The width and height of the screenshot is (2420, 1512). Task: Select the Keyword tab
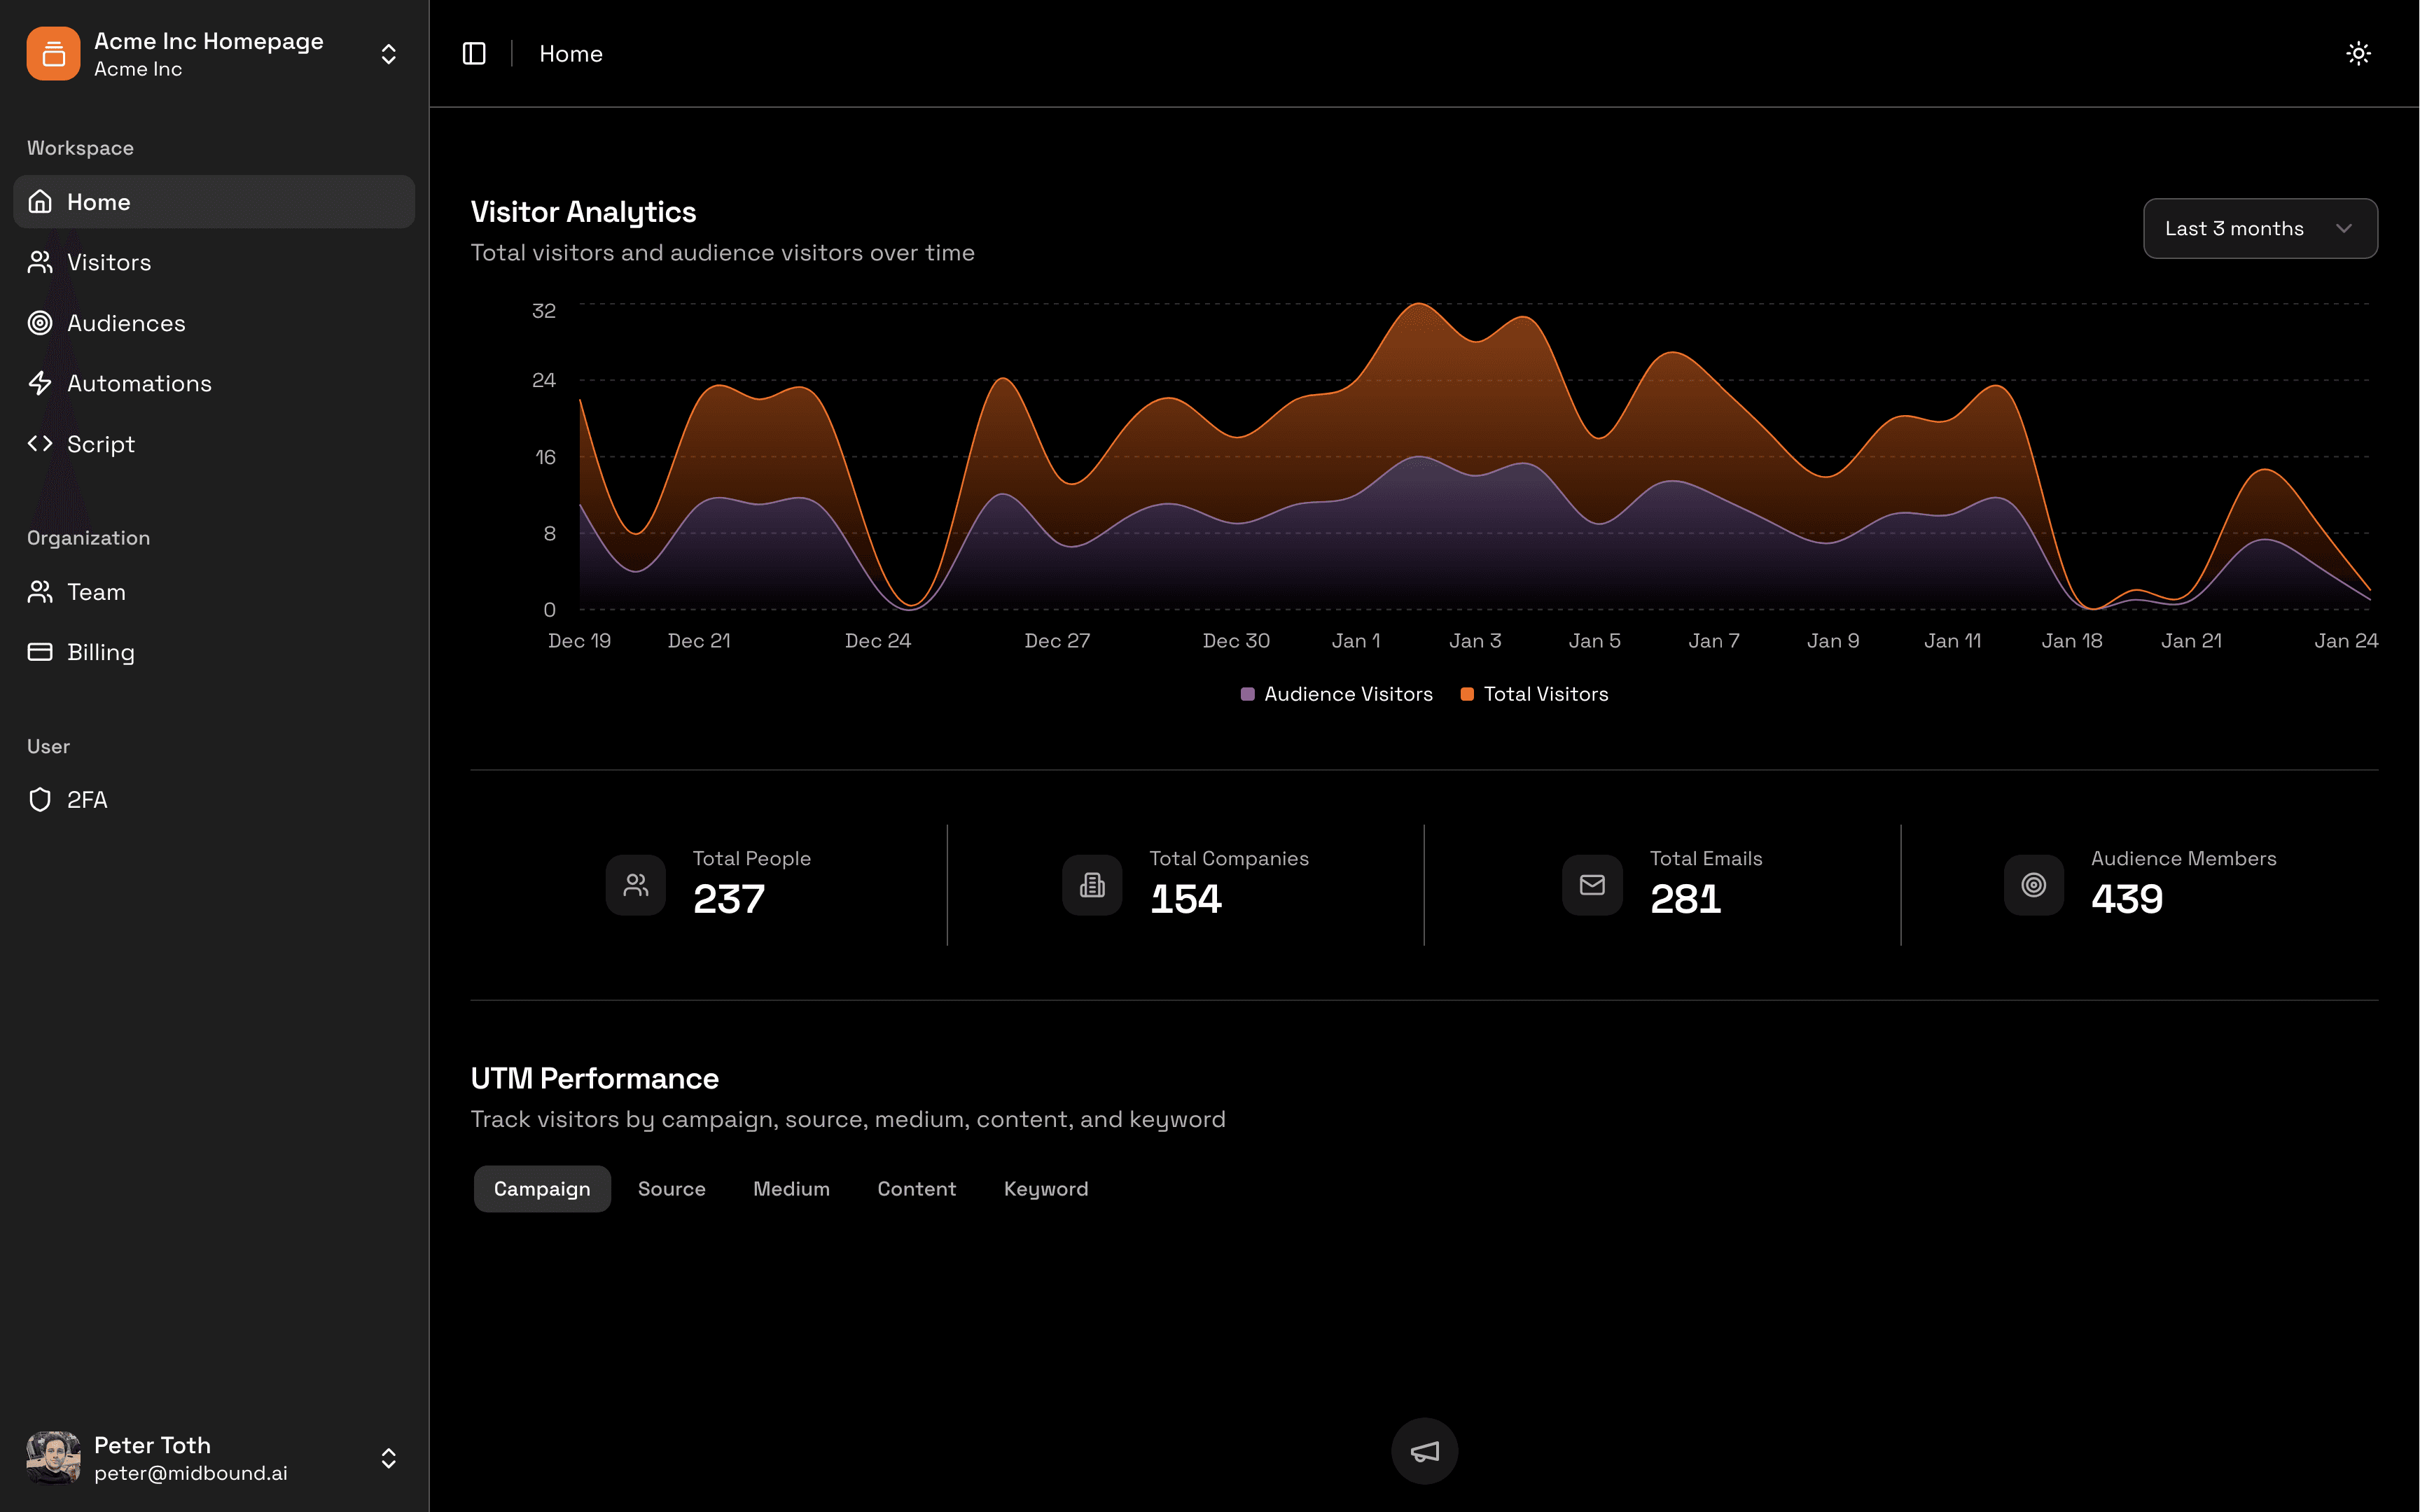[x=1045, y=1188]
